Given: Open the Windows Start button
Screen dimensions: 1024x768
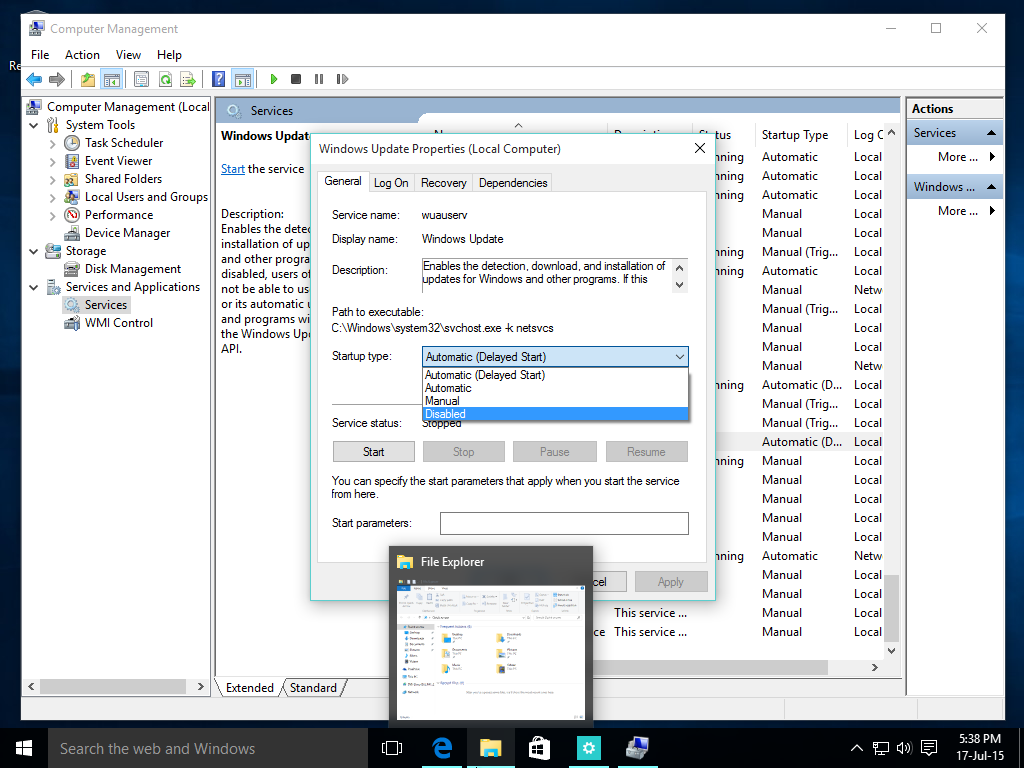Looking at the screenshot, I should 24,748.
